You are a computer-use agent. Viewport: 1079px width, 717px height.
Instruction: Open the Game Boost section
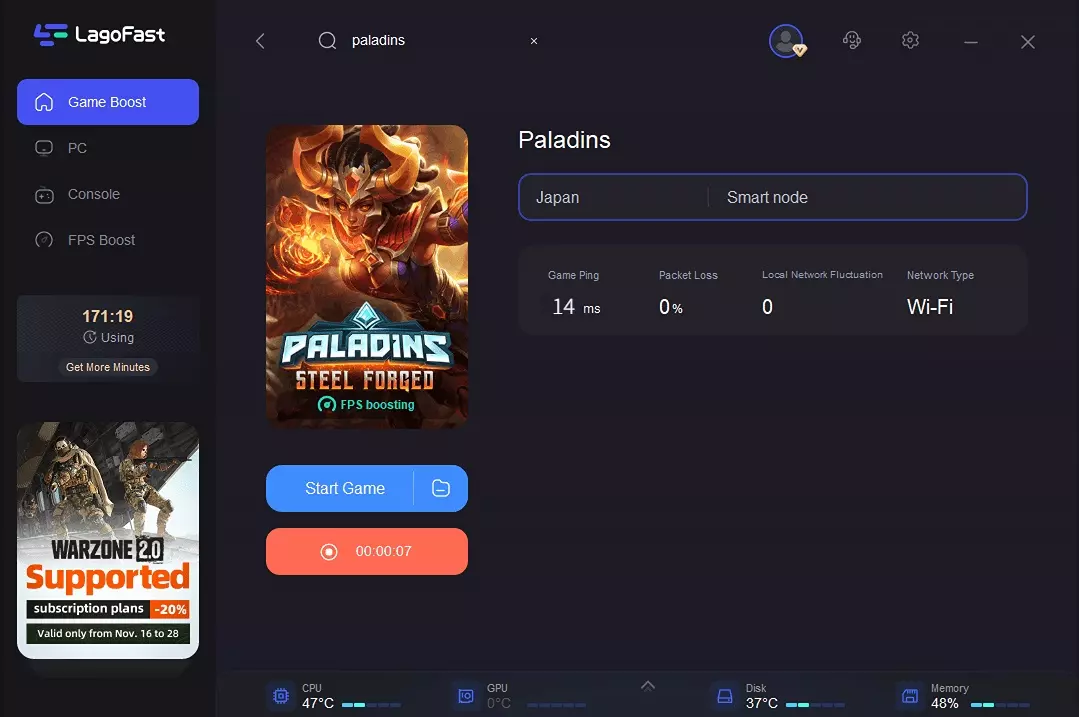pos(108,102)
